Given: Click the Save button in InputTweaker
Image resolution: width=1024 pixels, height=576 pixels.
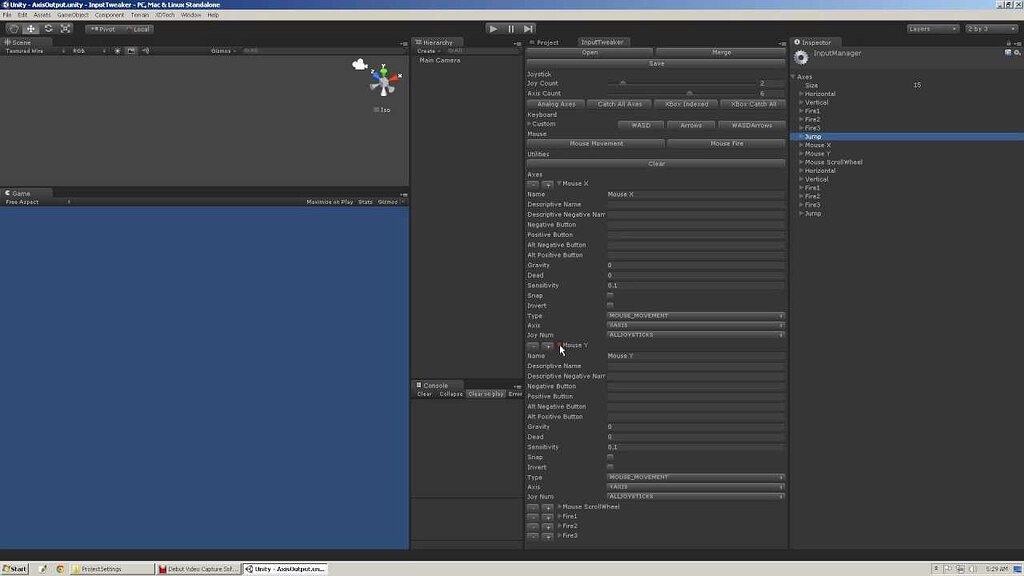Looking at the screenshot, I should pyautogui.click(x=655, y=63).
